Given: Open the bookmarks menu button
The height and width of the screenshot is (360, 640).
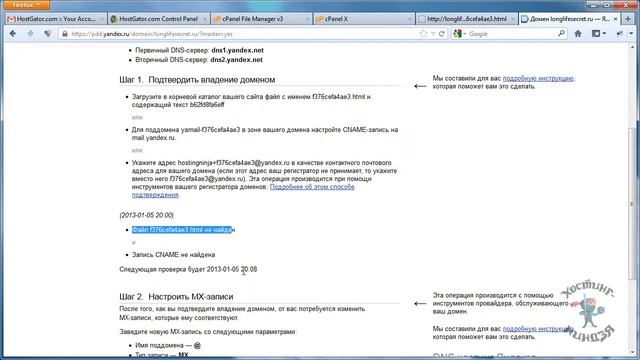Looking at the screenshot, I should pos(598,34).
